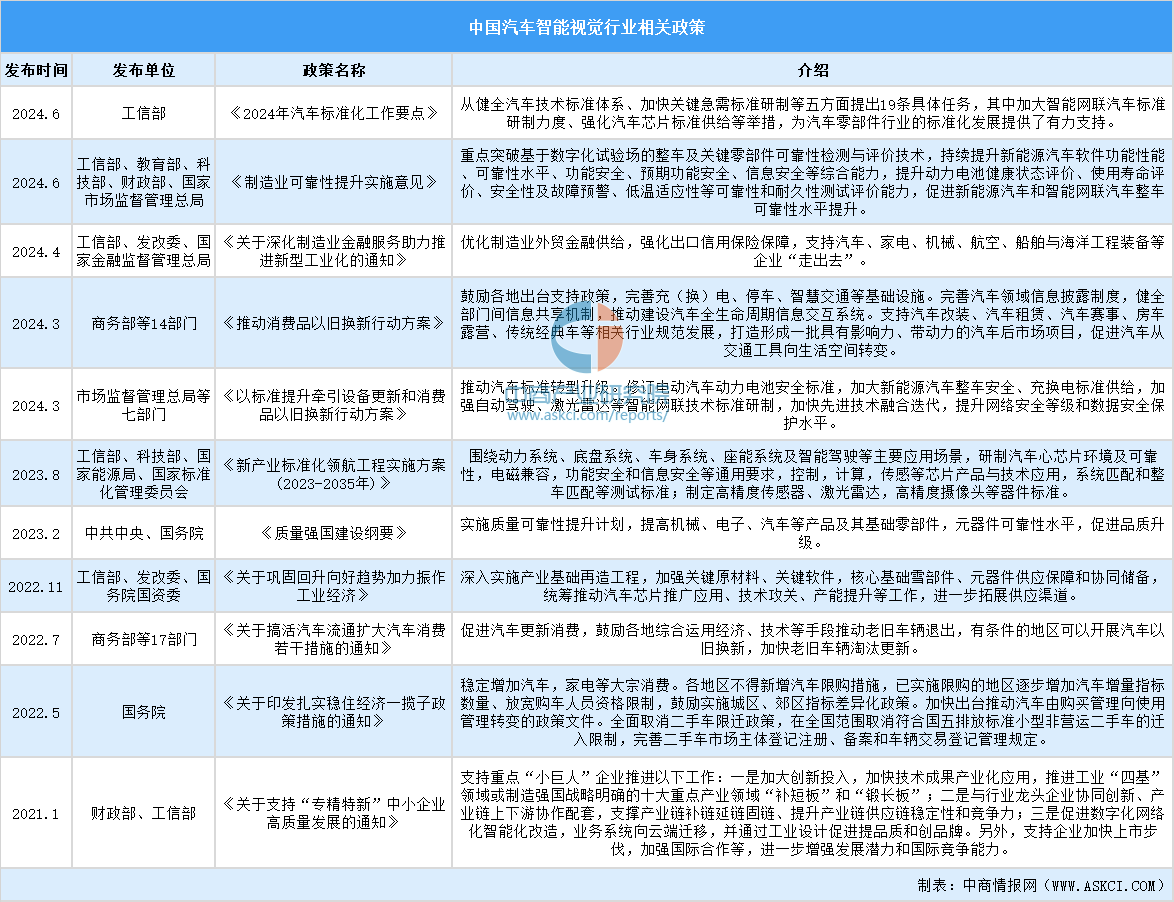Select issuer cell 工信部、发改委、国家金融监督管理总局
Image resolution: width=1174 pixels, height=902 pixels.
tap(144, 252)
